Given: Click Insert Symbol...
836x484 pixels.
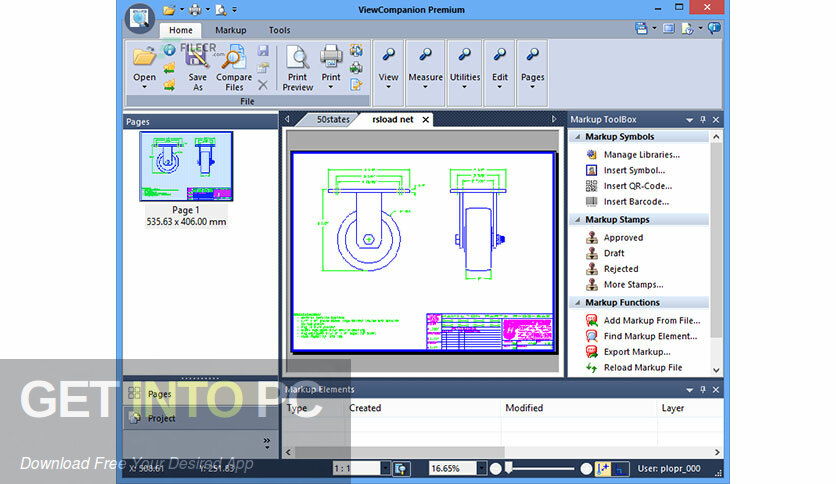Looking at the screenshot, I should (x=625, y=171).
